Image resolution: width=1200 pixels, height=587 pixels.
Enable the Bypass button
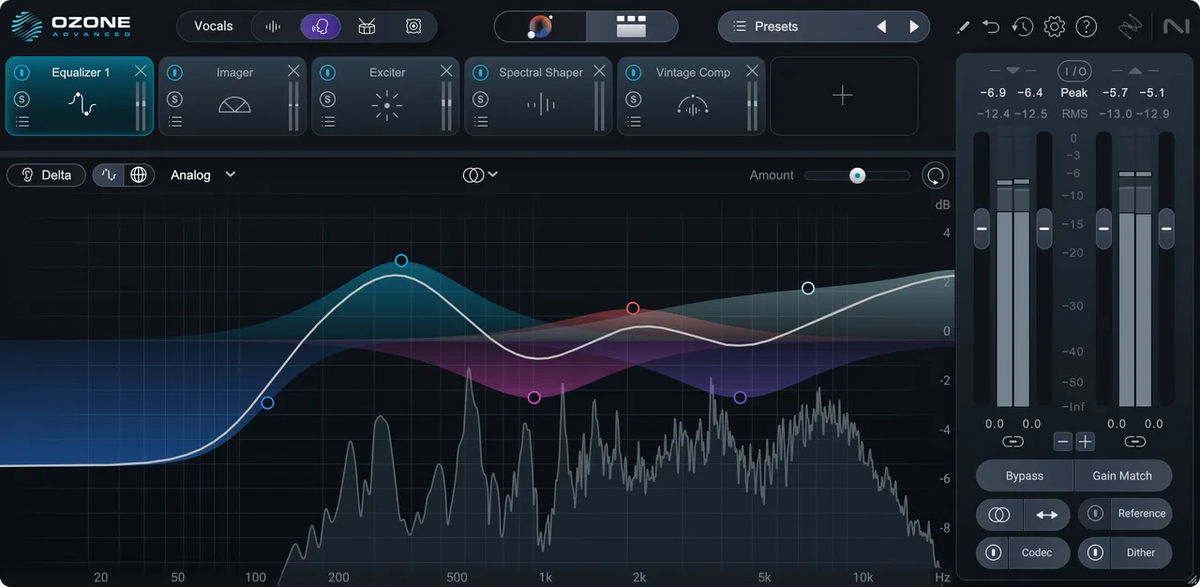[1023, 475]
